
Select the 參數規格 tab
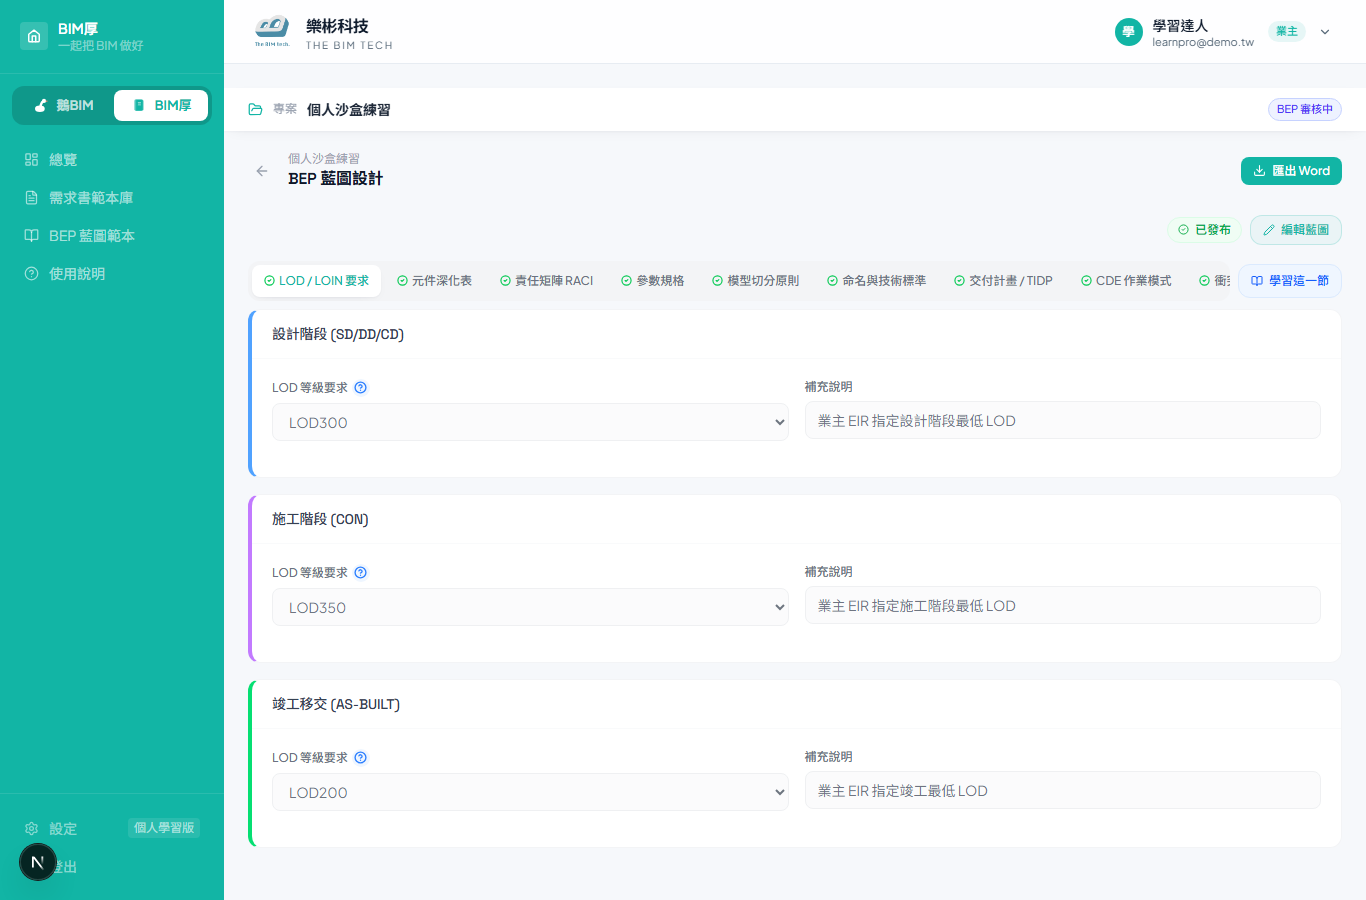point(652,281)
